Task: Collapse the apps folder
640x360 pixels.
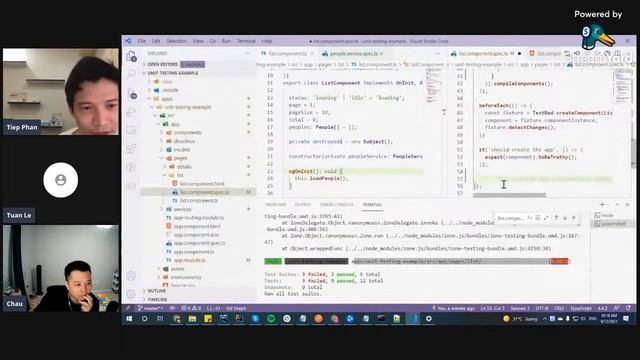Action: coord(167,99)
